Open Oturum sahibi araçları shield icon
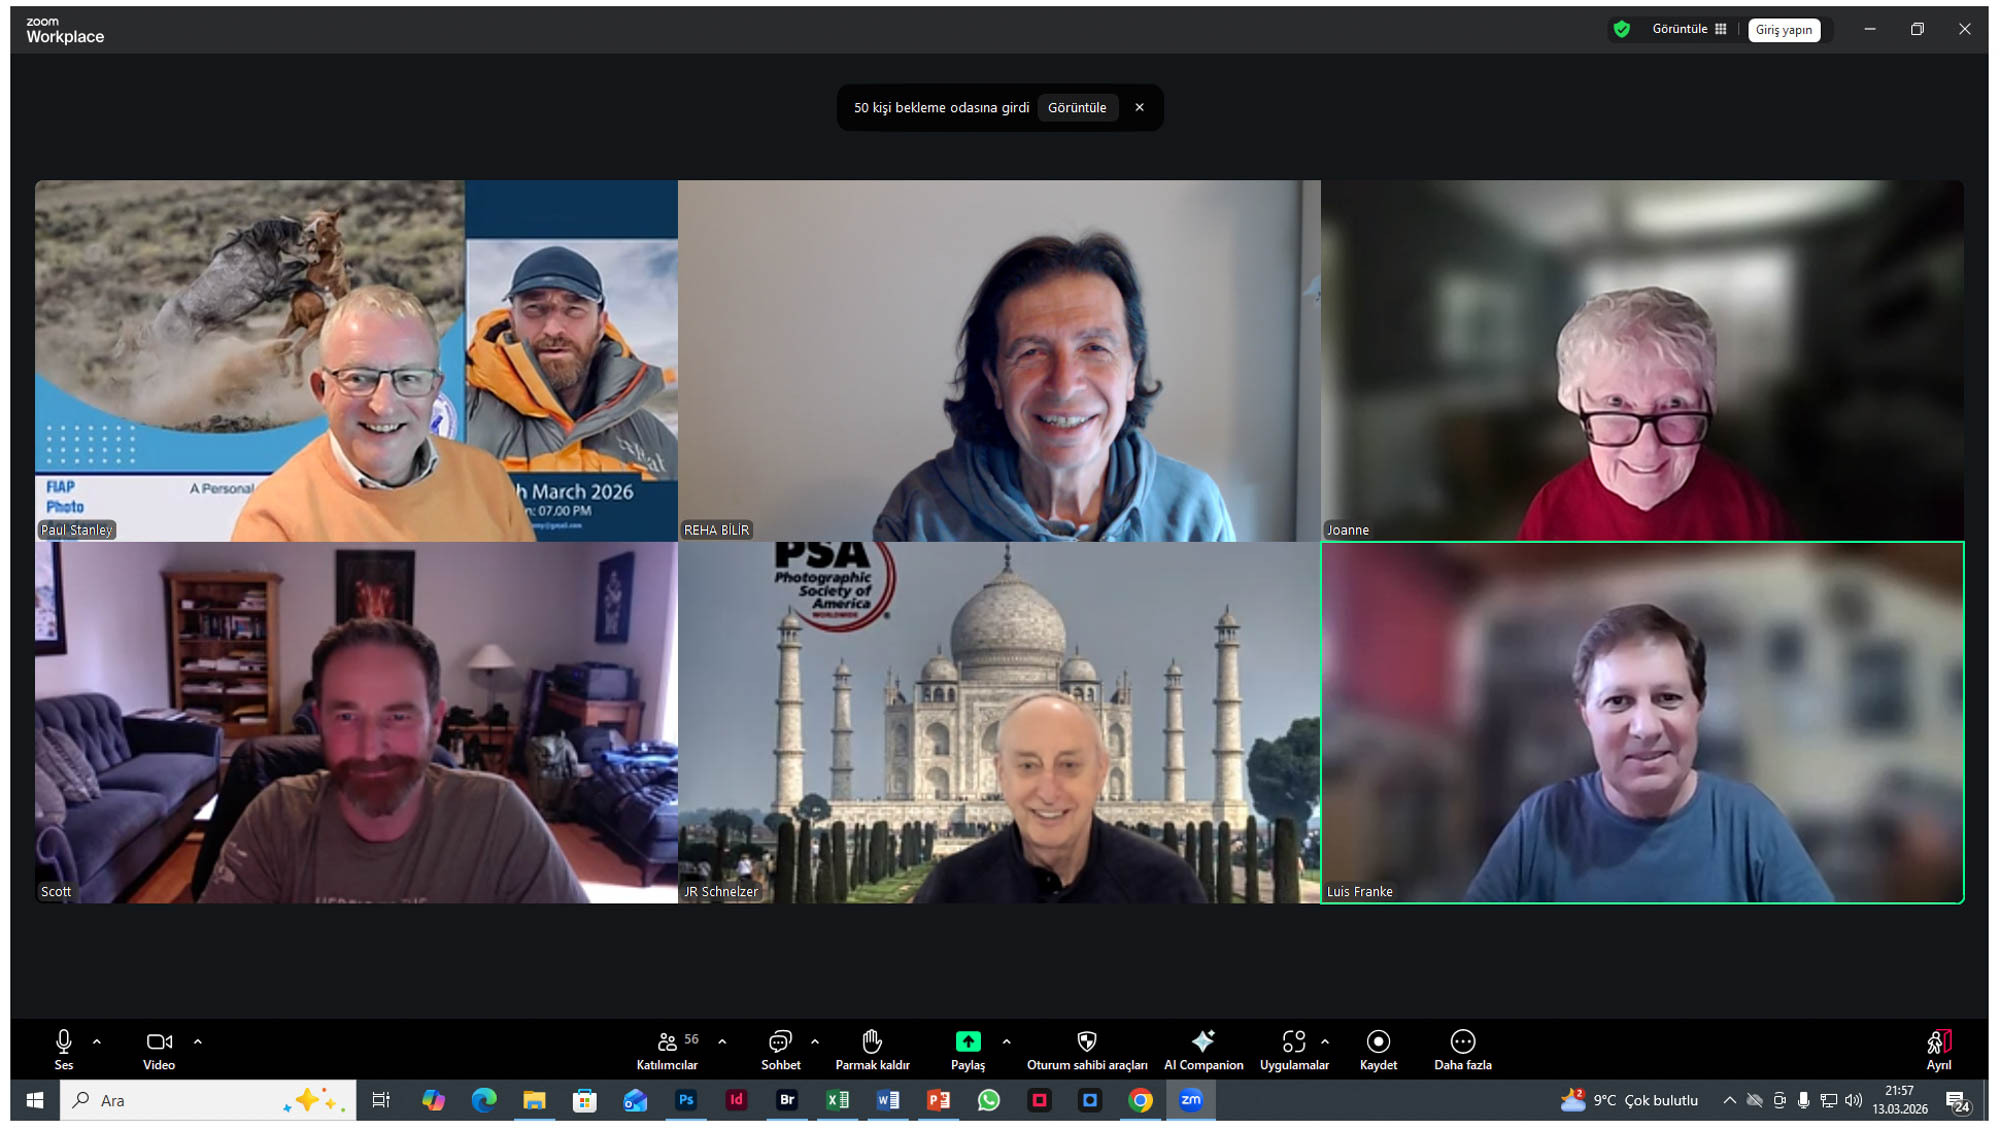The width and height of the screenshot is (2000, 1129). point(1086,1042)
